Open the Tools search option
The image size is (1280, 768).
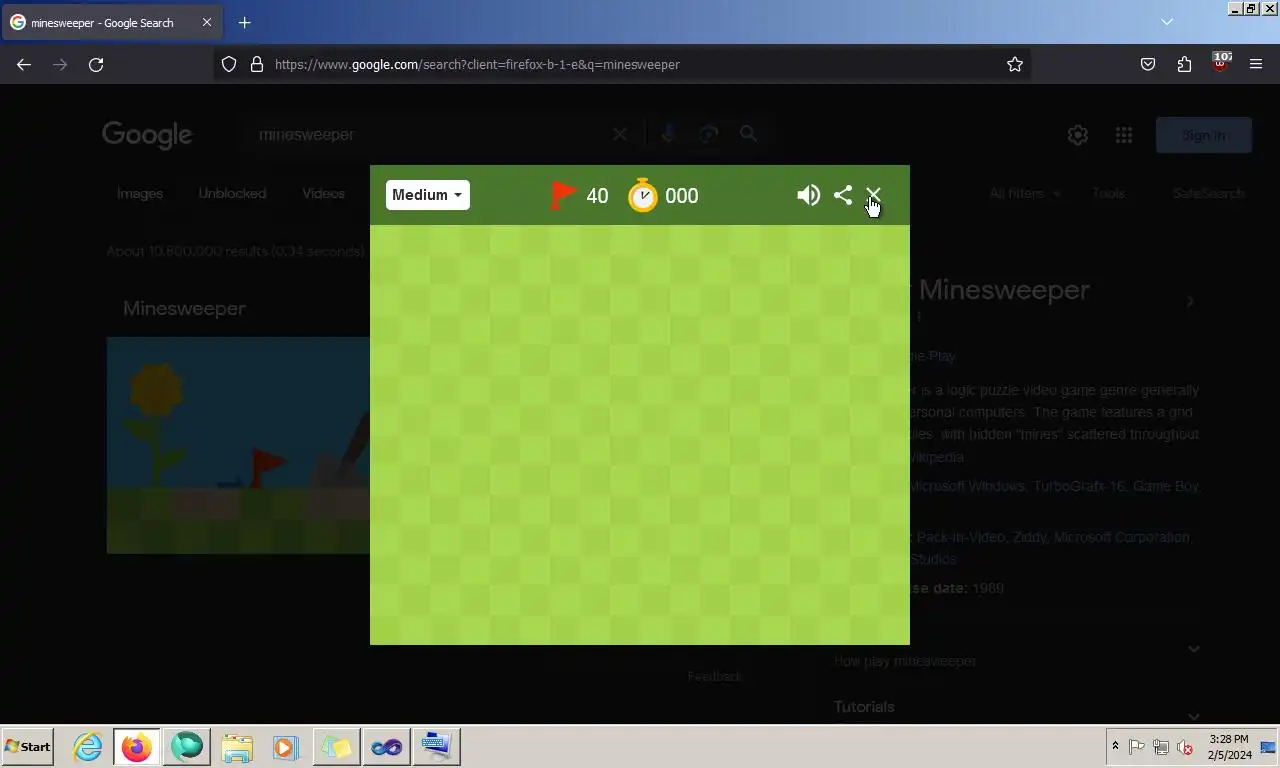click(x=1108, y=193)
